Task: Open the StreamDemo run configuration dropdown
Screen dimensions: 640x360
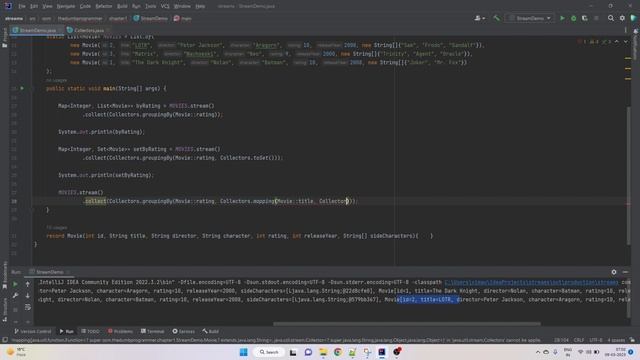Action: 529,18
